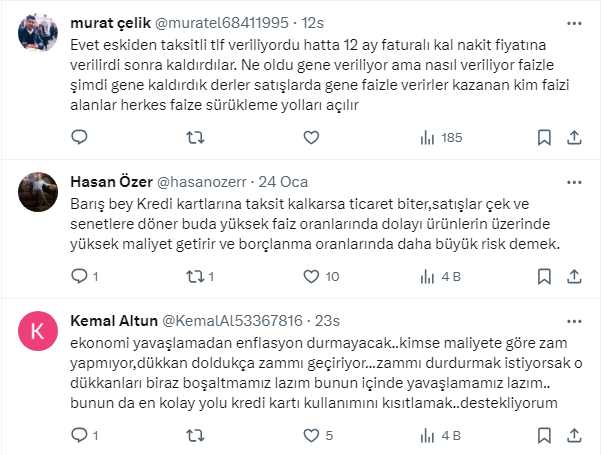Reply to murat çelik's tweet
603x455 pixels.
coord(80,137)
